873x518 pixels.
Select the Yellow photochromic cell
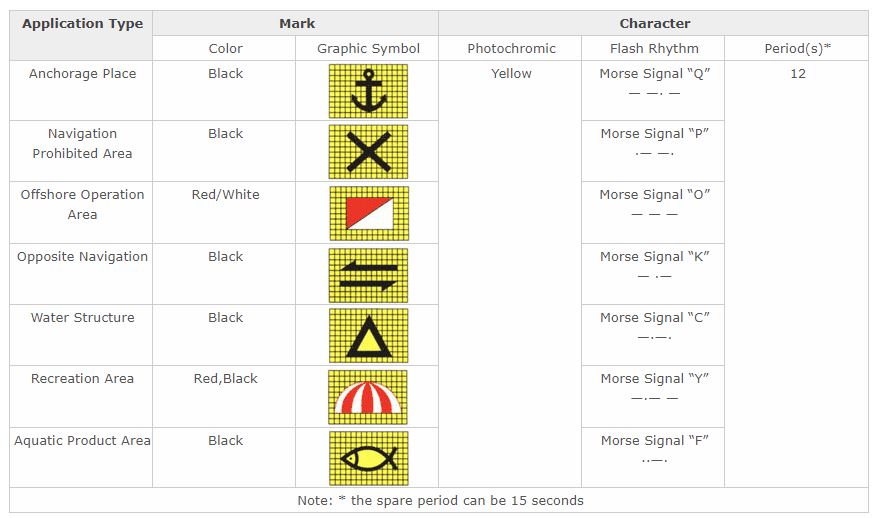[511, 74]
